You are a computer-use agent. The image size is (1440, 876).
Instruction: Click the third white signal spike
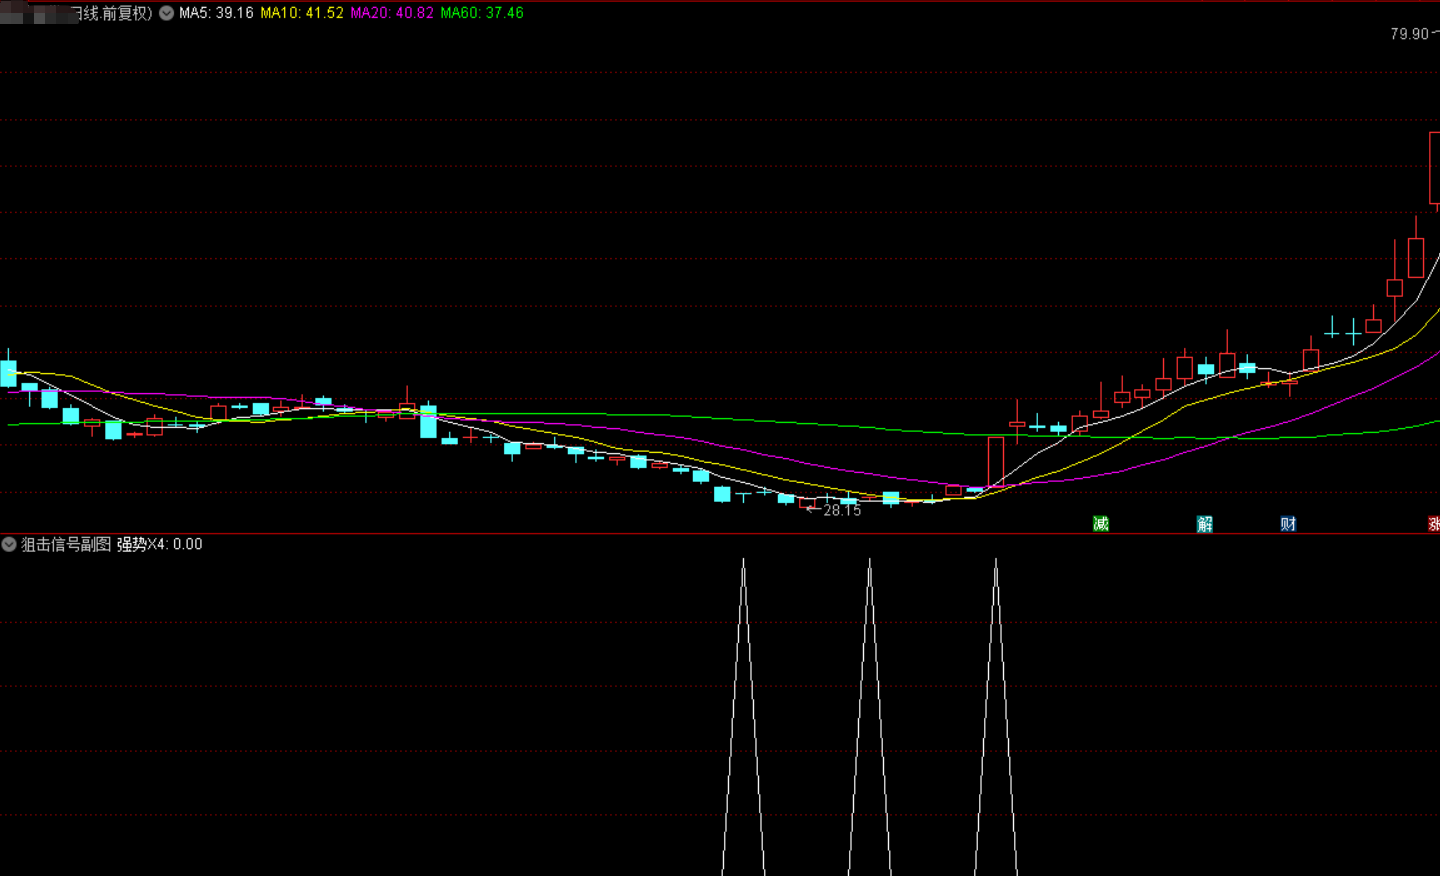tap(996, 717)
